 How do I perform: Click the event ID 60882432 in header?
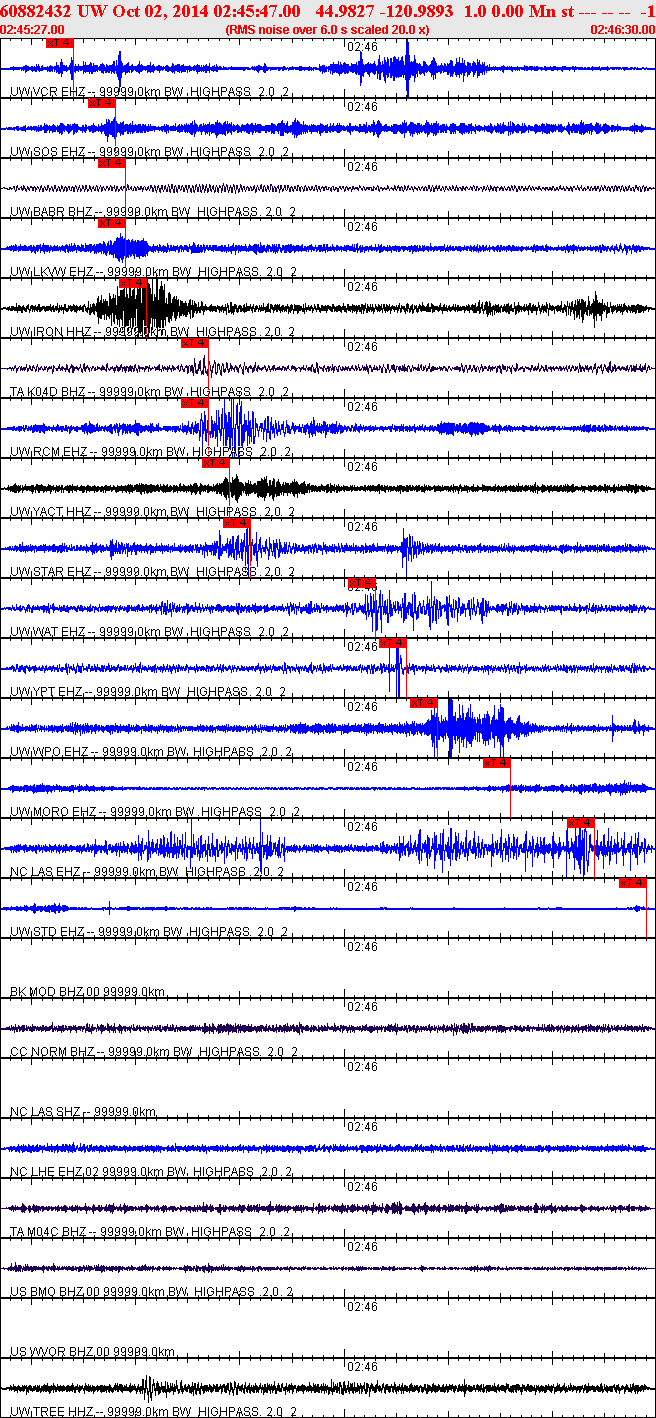pos(35,10)
